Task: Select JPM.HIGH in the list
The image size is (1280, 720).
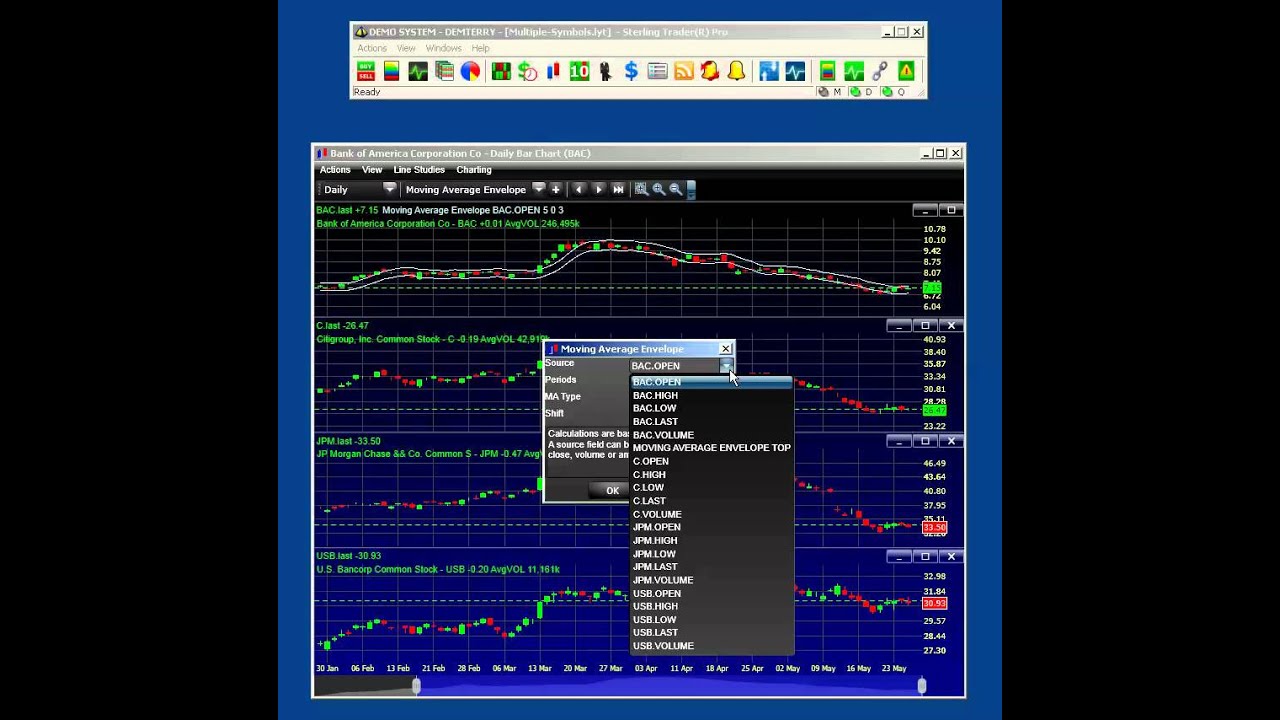Action: (x=711, y=540)
